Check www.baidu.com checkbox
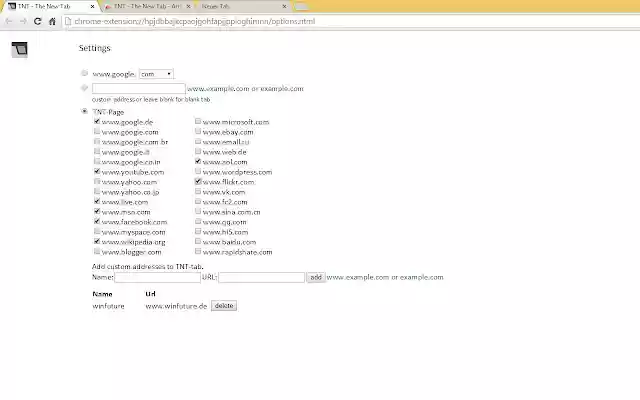 [x=198, y=241]
